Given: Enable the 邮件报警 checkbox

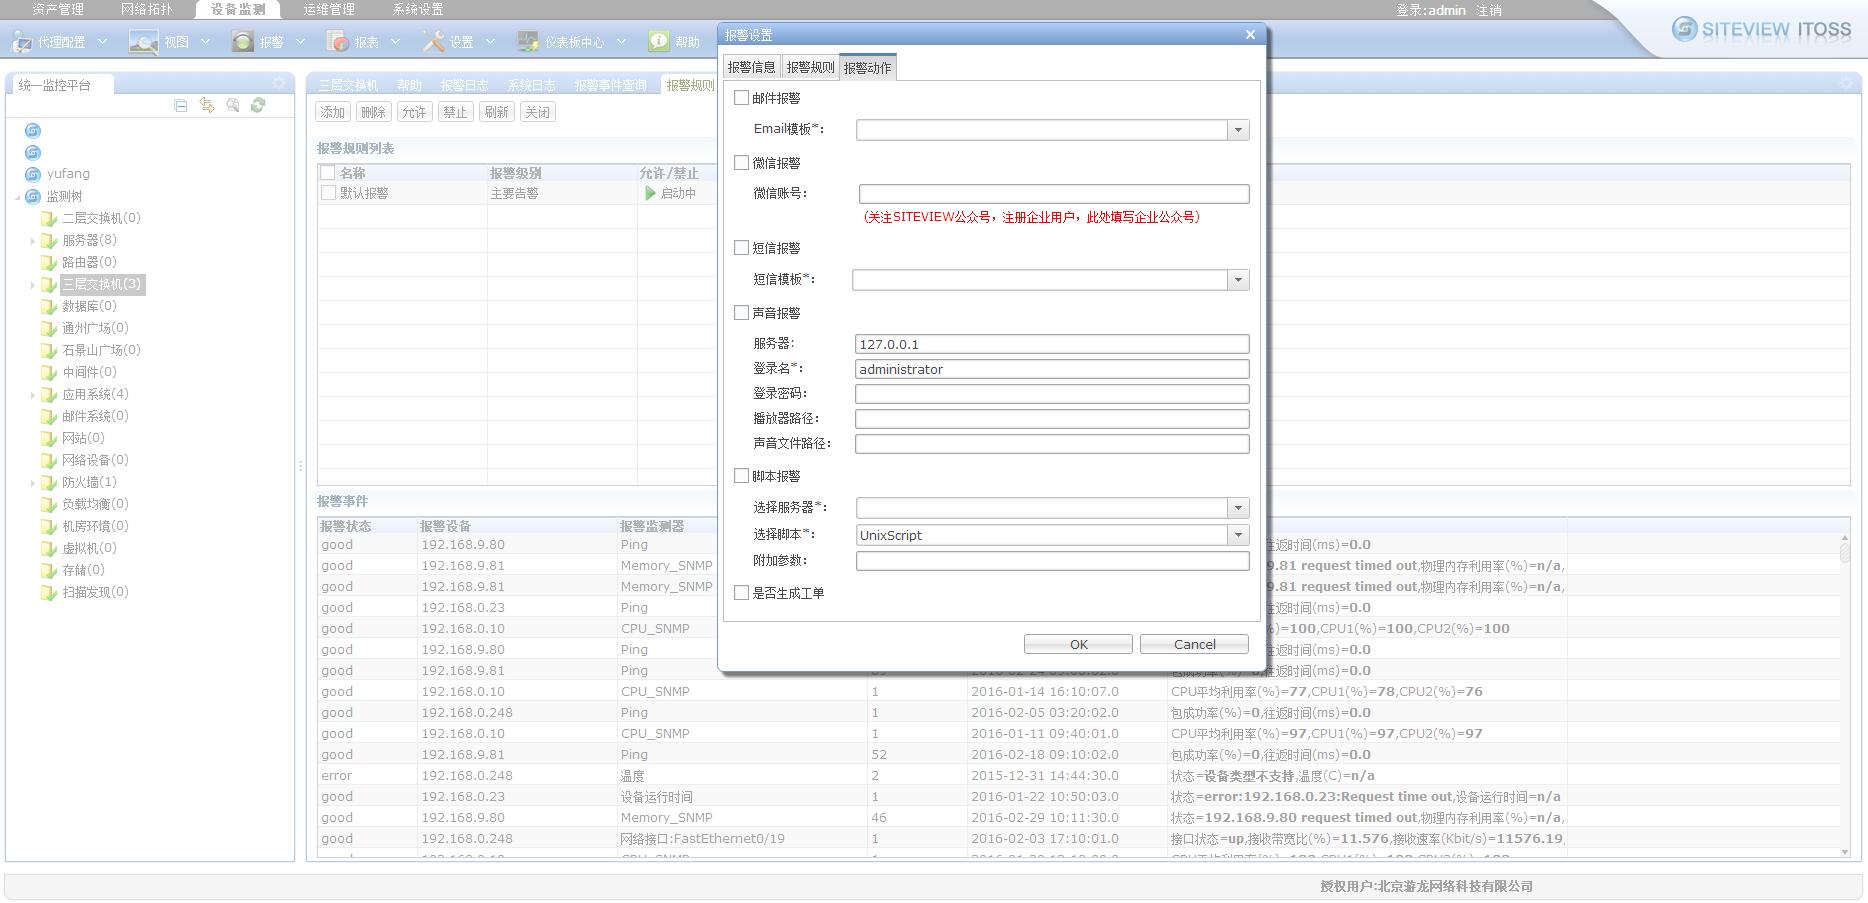Looking at the screenshot, I should [x=741, y=98].
